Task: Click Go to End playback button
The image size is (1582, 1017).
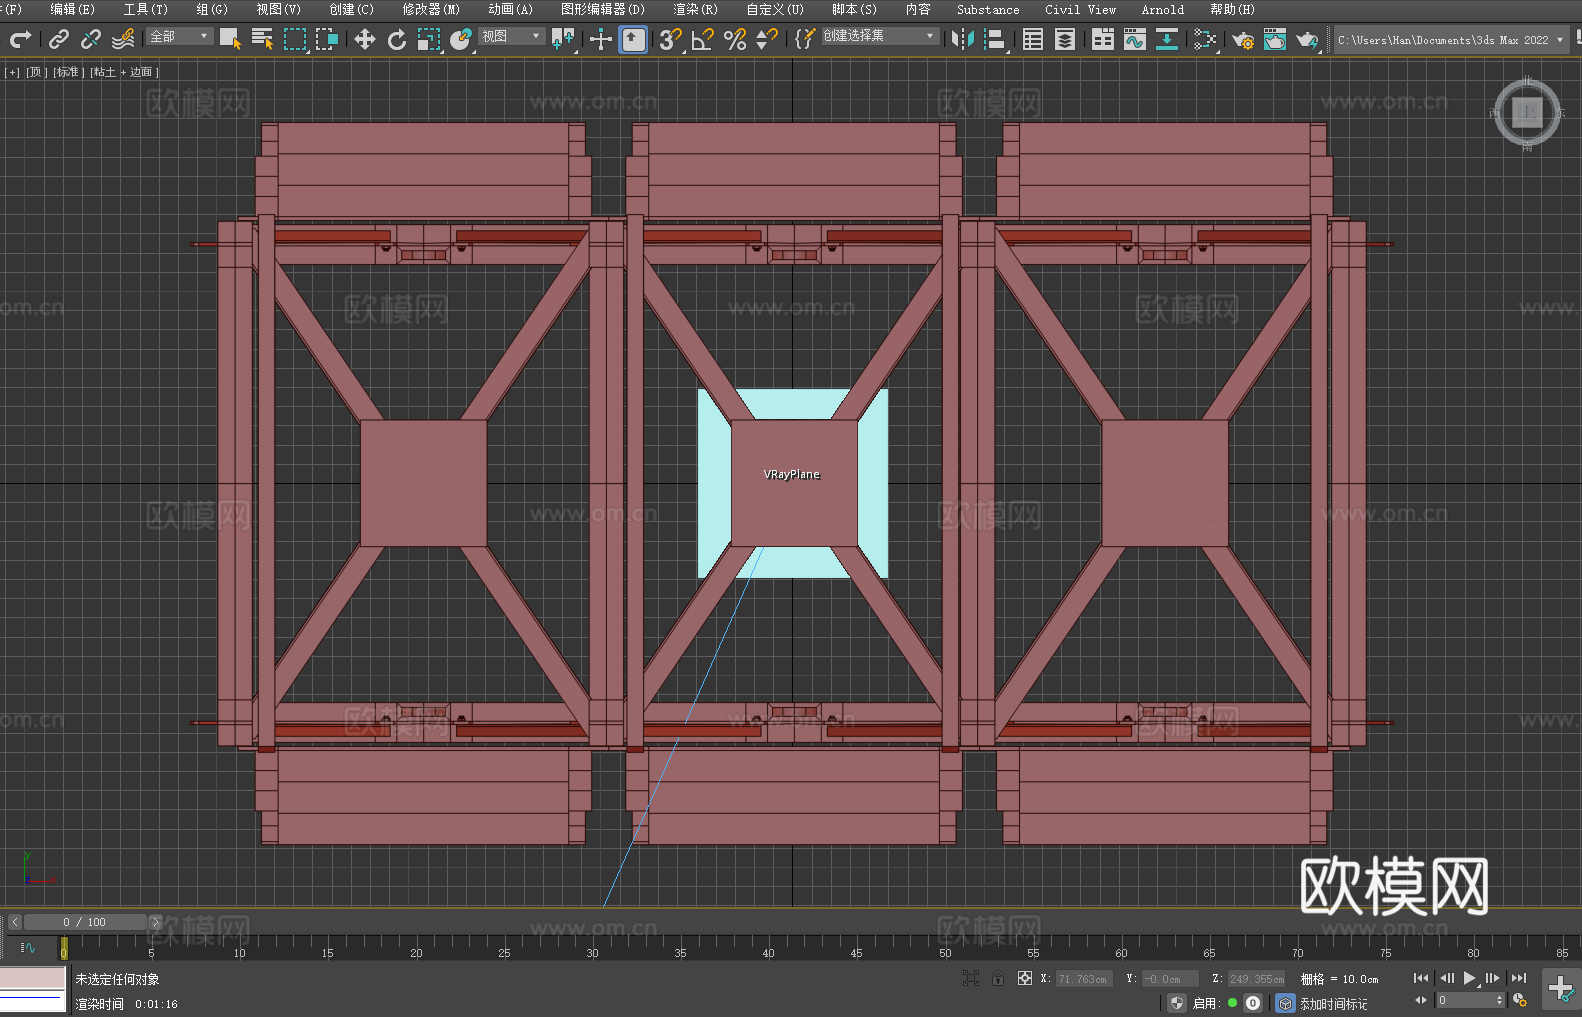Action: coord(1519,978)
